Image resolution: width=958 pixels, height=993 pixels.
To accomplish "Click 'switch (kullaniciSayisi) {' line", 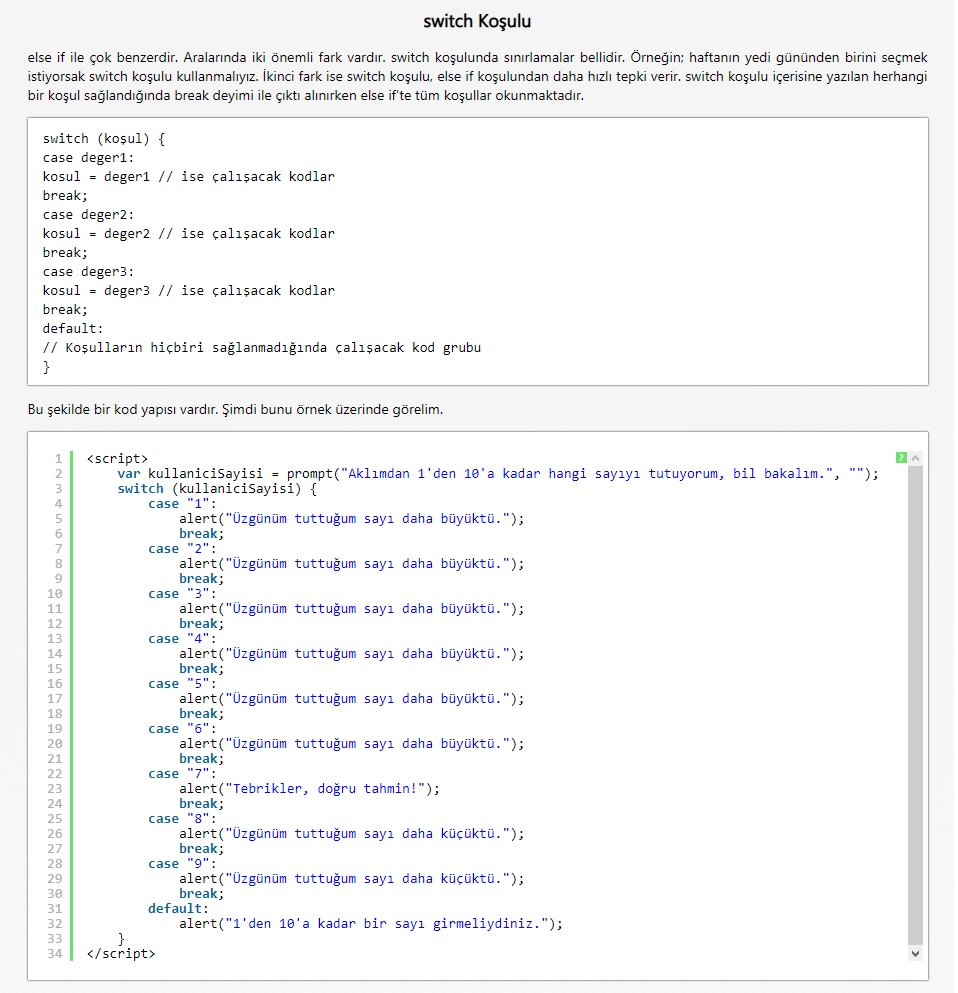I will tap(217, 489).
